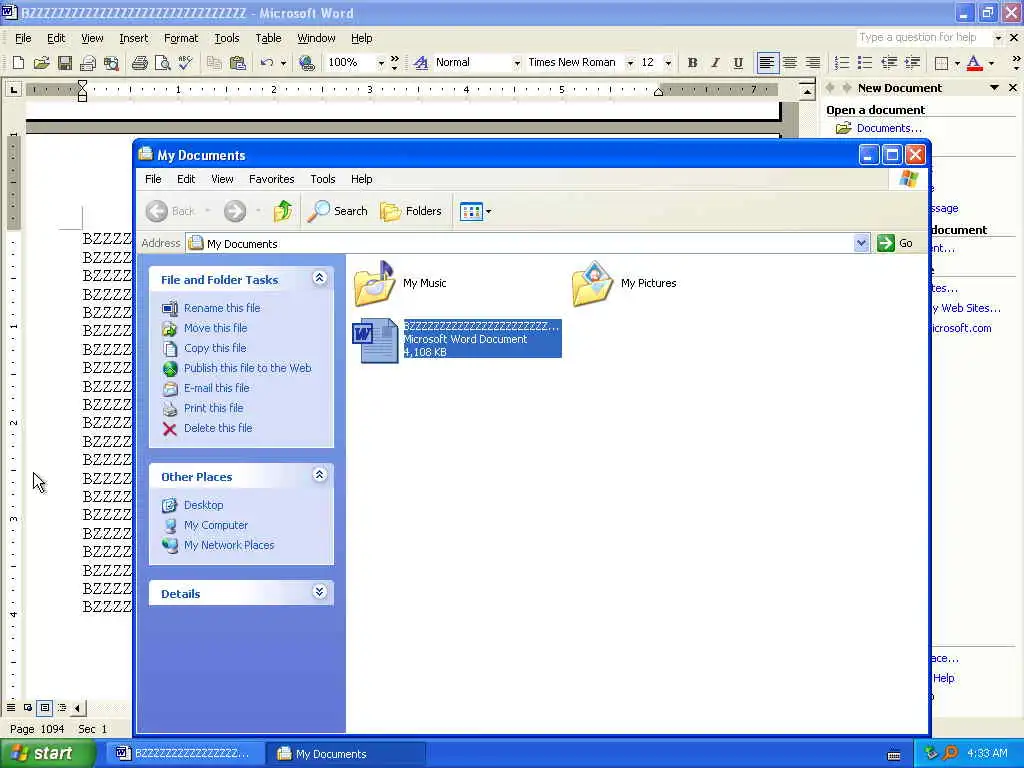Set Align Right paragraph alignment
The height and width of the screenshot is (768, 1024).
point(813,63)
